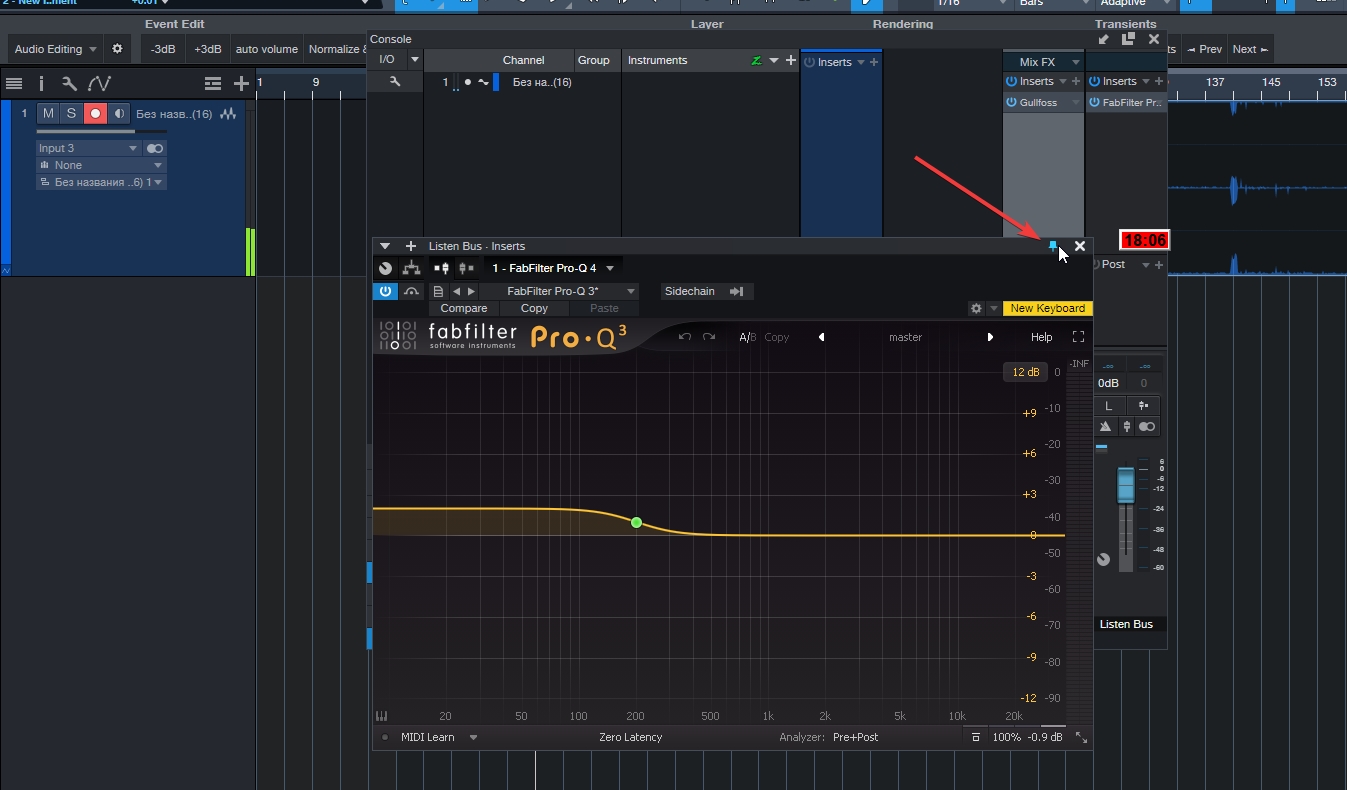
Task: Click Pro-Q redo arrow
Action: coord(709,337)
